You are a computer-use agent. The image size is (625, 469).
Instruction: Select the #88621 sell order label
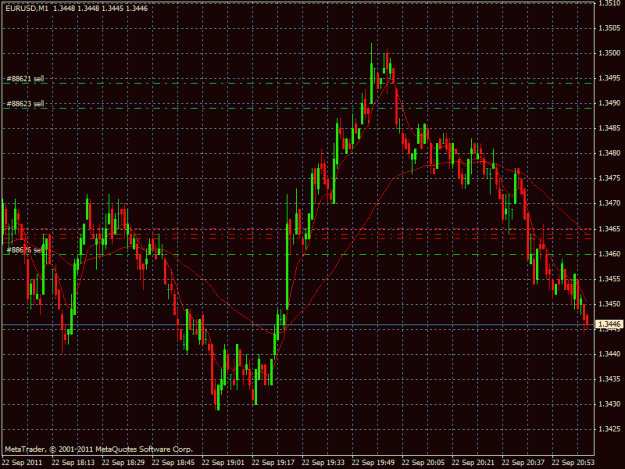(25, 78)
